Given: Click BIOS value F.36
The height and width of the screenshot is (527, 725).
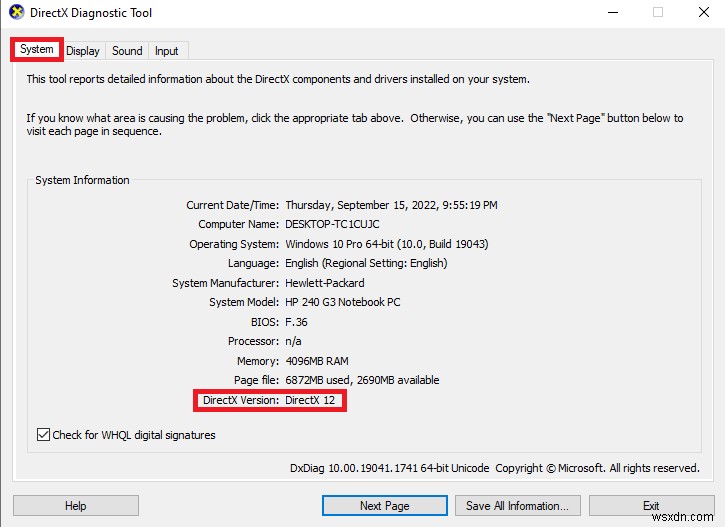Looking at the screenshot, I should [296, 322].
